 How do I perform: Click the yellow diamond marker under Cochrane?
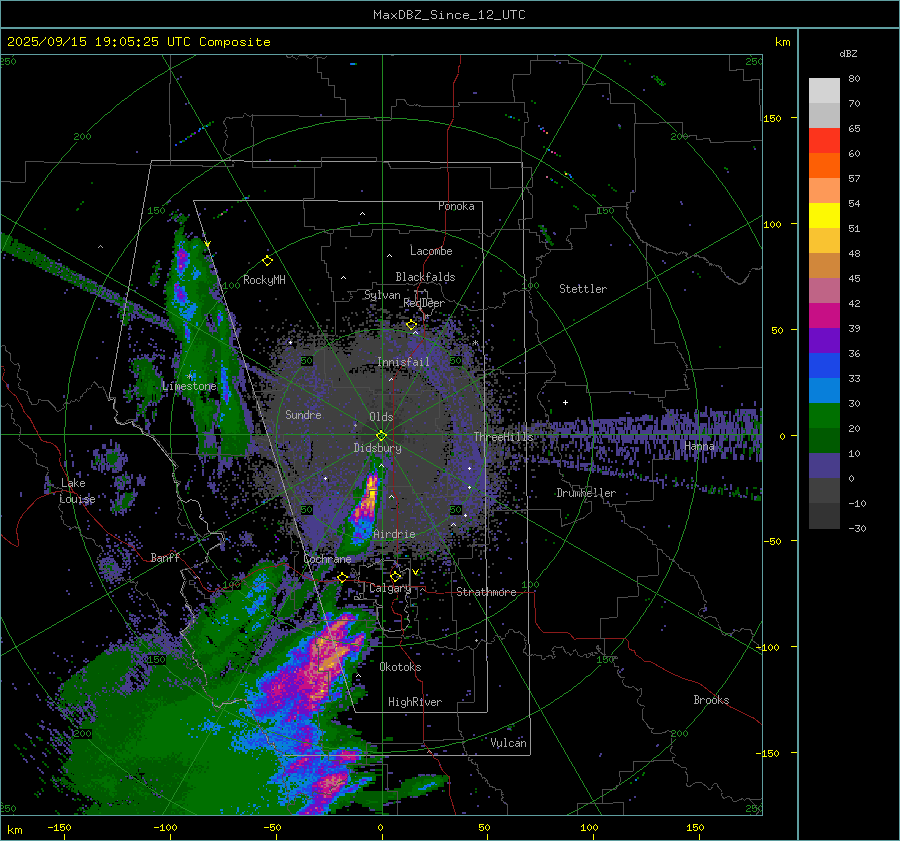(342, 577)
